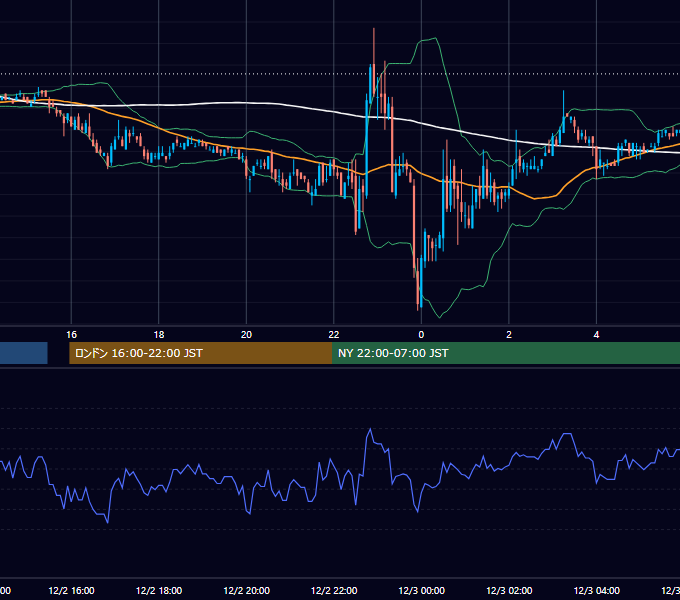Select the NY 22:00-07:00 JST session bar
The image size is (680, 600).
[506, 353]
